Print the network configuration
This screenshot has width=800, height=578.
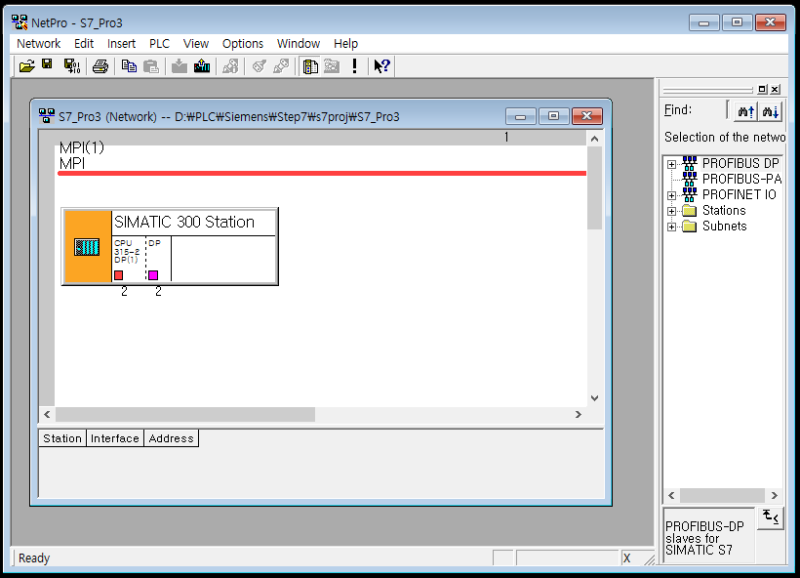(100, 65)
